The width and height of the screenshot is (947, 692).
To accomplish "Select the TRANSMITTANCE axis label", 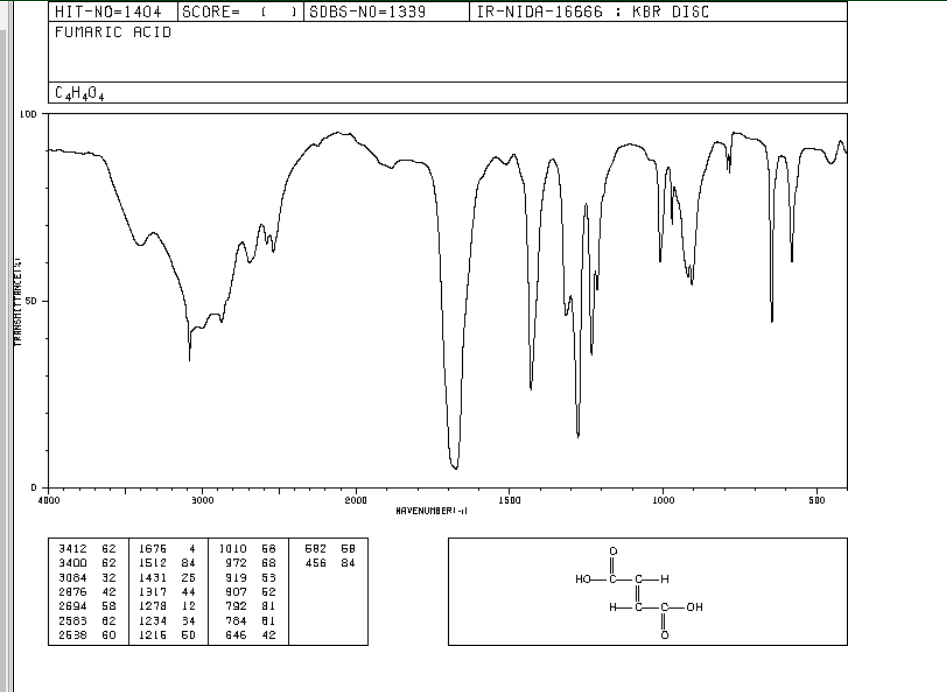I will pos(18,300).
